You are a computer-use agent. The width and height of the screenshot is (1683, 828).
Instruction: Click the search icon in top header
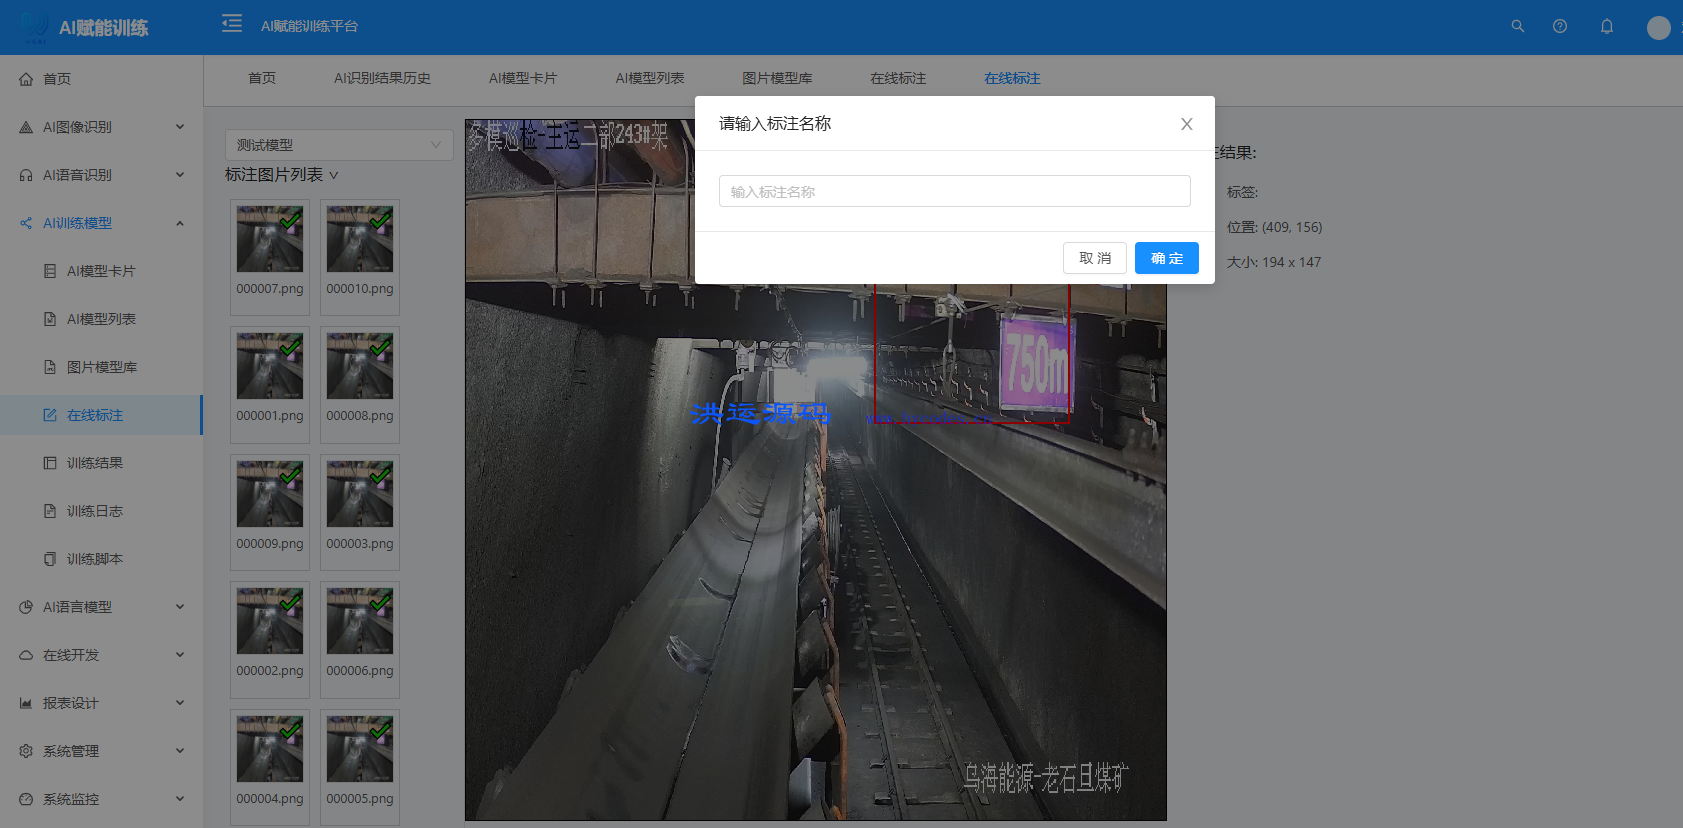pos(1517,26)
